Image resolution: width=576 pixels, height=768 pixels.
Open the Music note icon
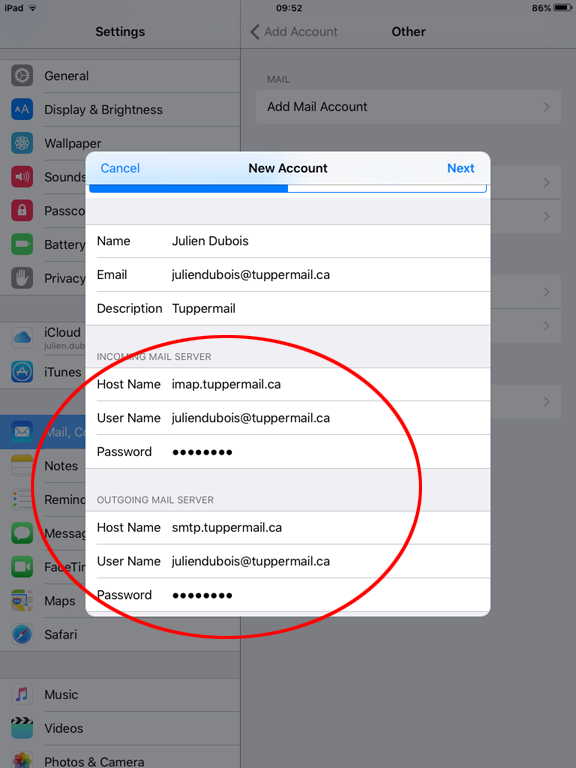tap(22, 695)
